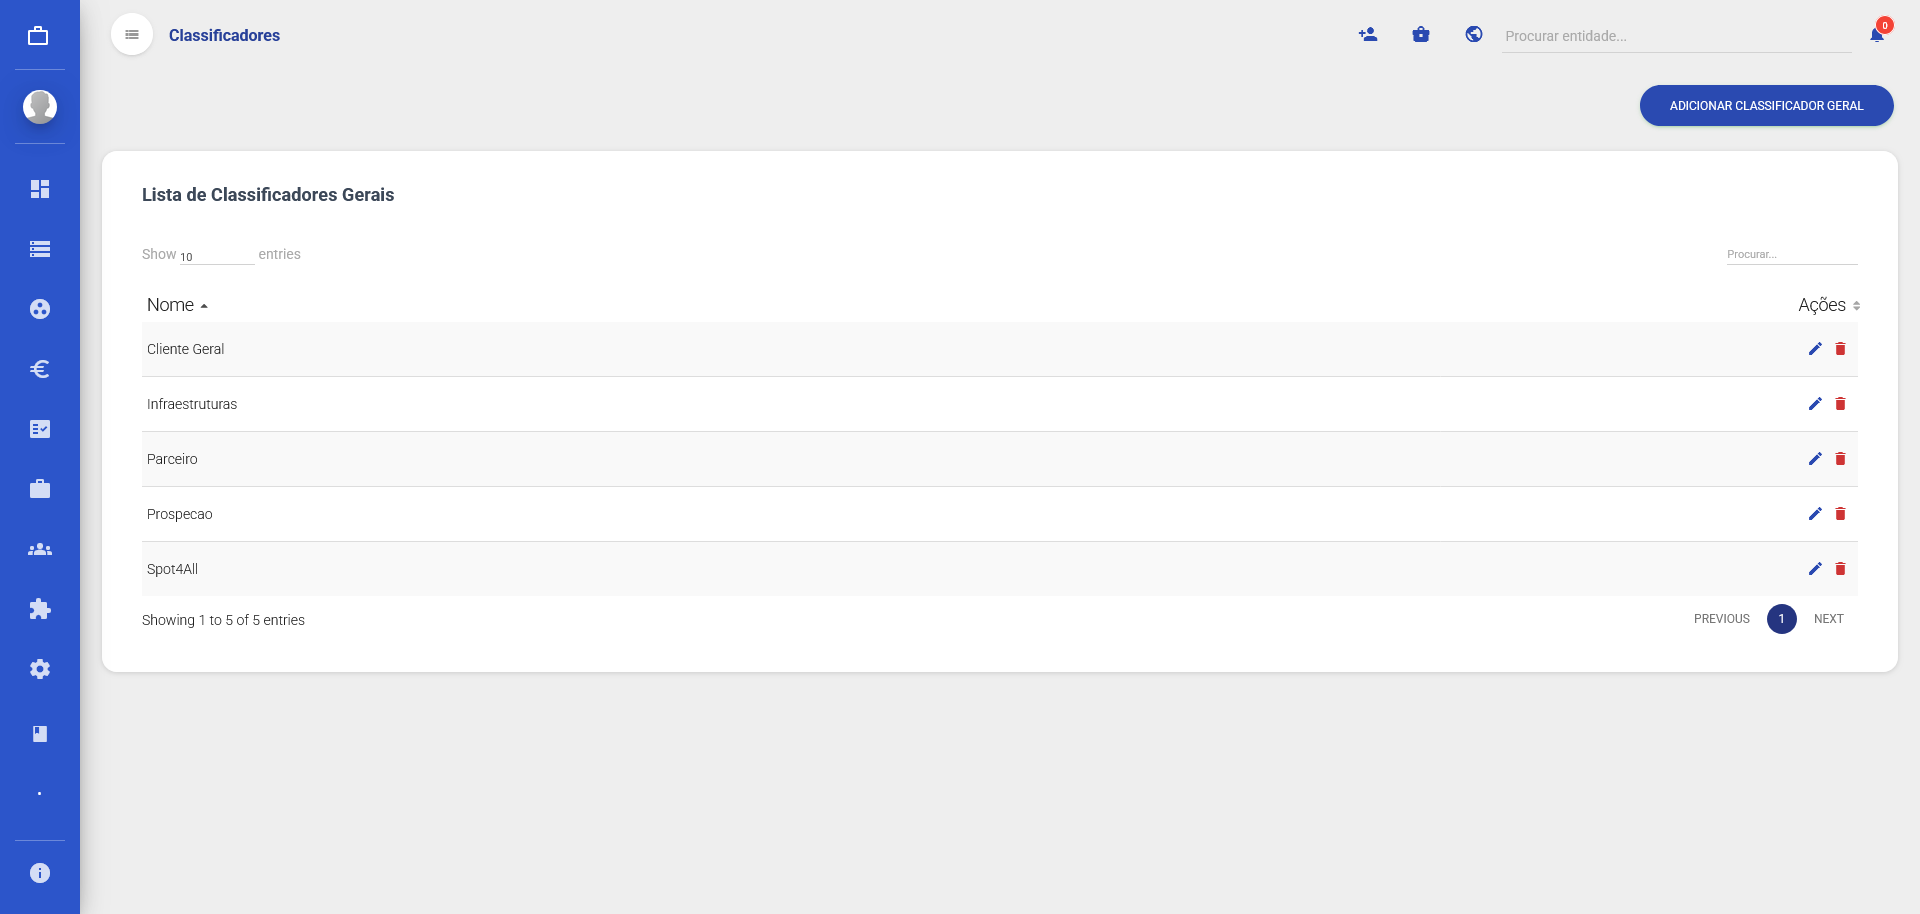Open the settings gear in sidebar

40,669
